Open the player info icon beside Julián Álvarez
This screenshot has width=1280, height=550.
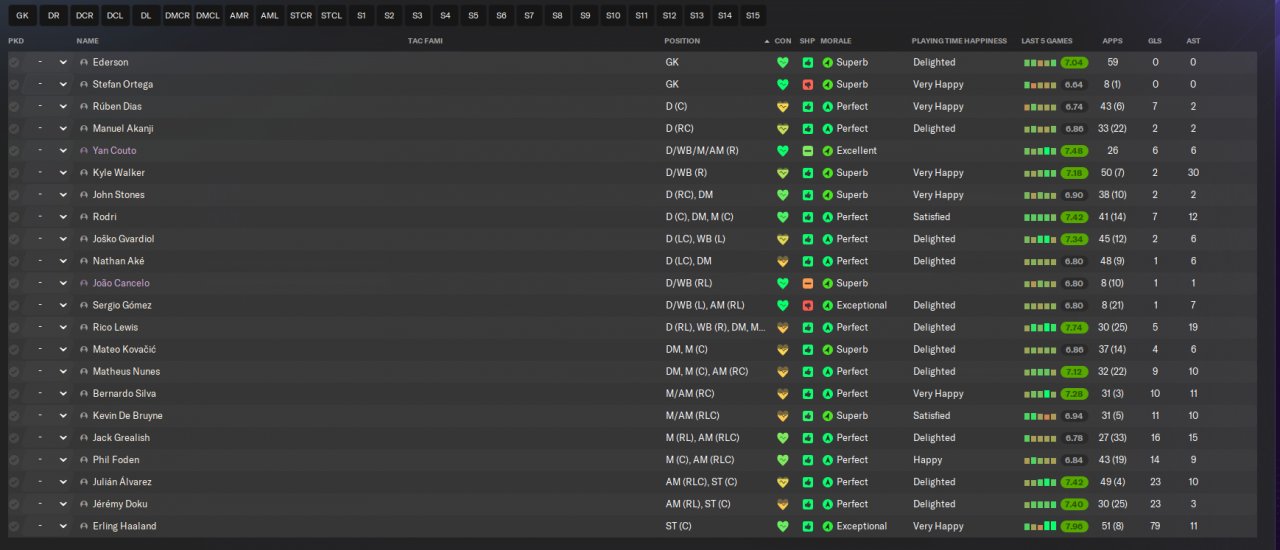point(84,482)
